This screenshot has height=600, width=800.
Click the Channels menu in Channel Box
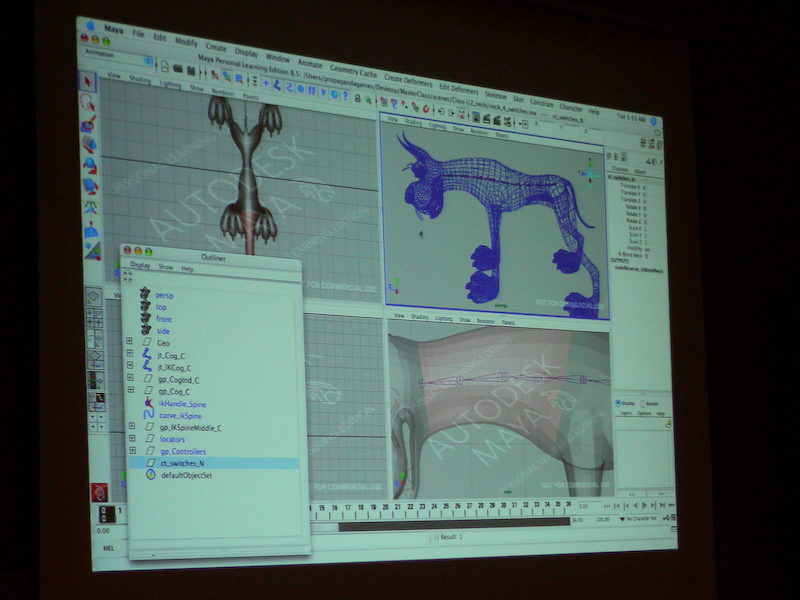click(619, 169)
